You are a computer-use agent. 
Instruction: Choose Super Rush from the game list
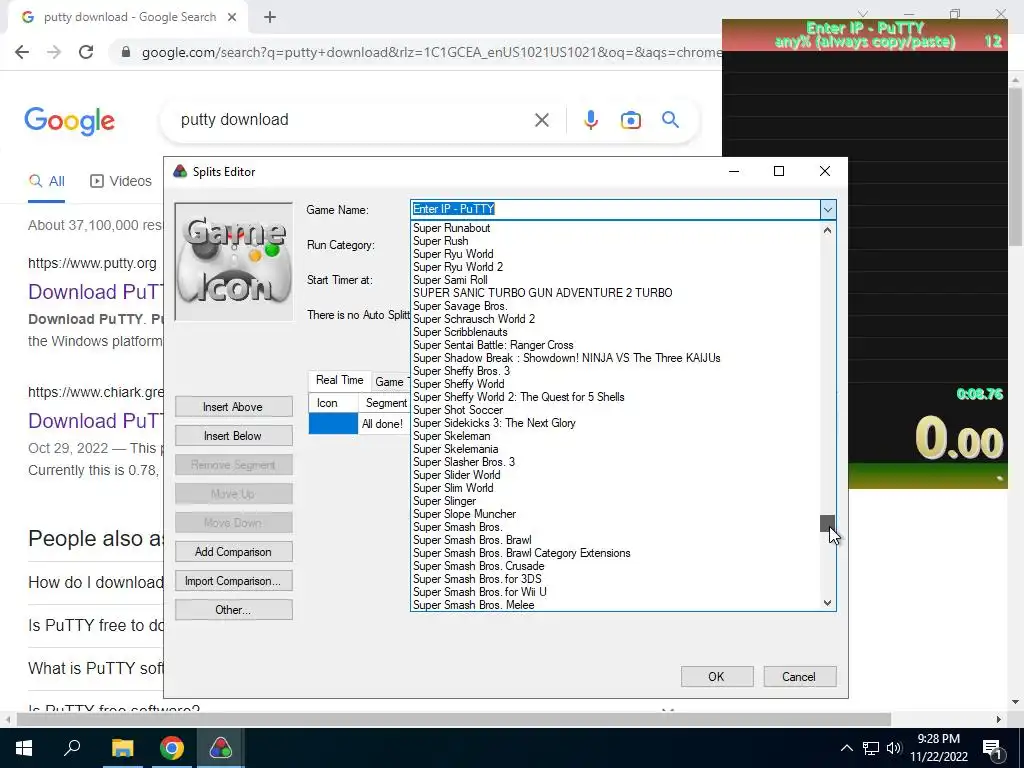pos(440,241)
